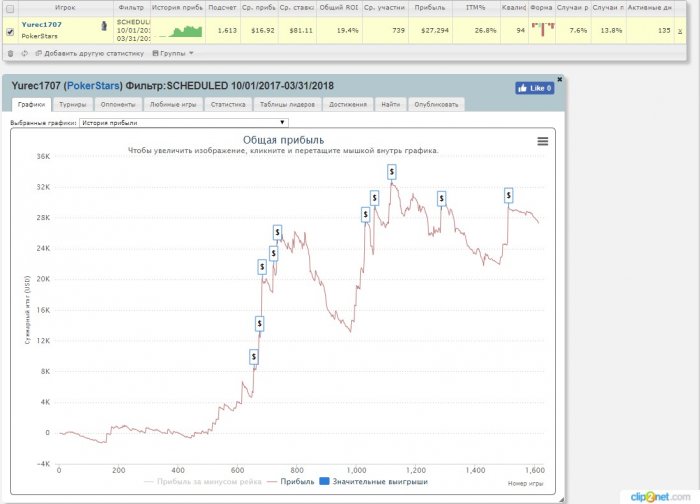Open the Yurec1707 player link
The height and width of the screenshot is (504, 700).
(x=42, y=25)
